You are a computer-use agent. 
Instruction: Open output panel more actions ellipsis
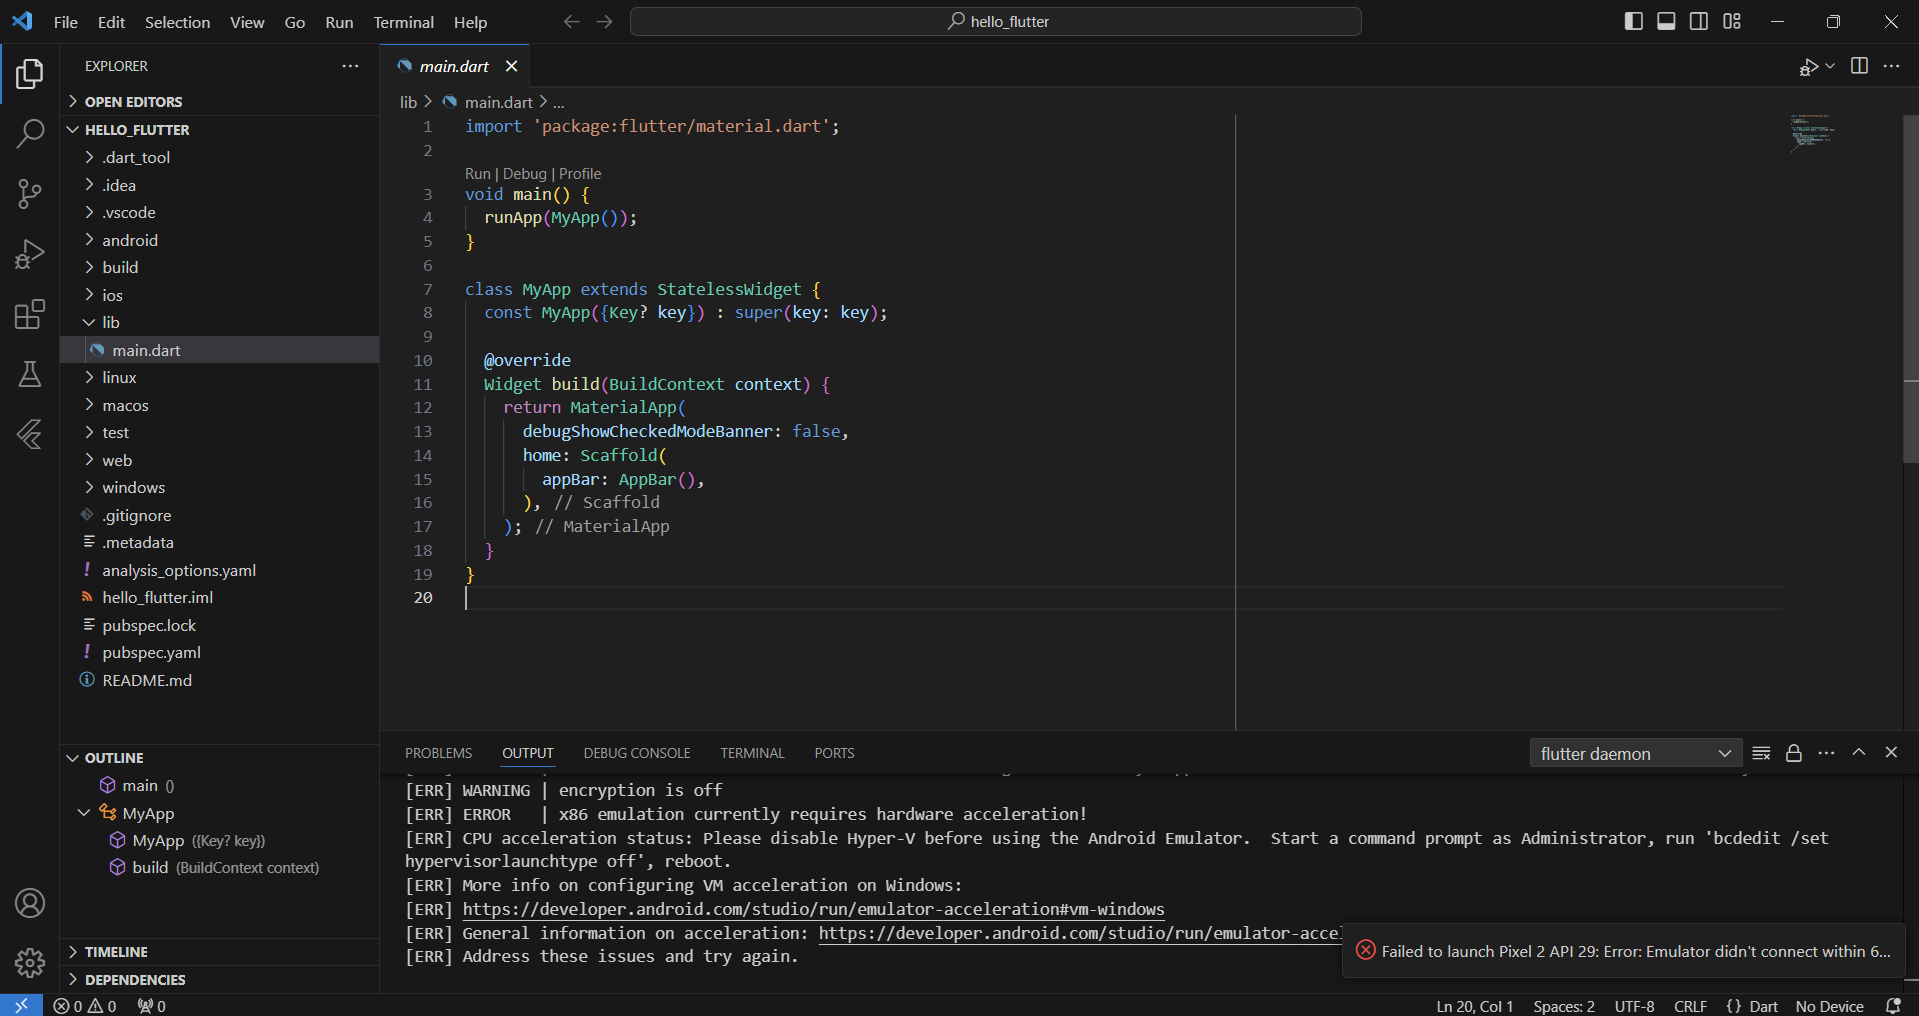[1826, 753]
